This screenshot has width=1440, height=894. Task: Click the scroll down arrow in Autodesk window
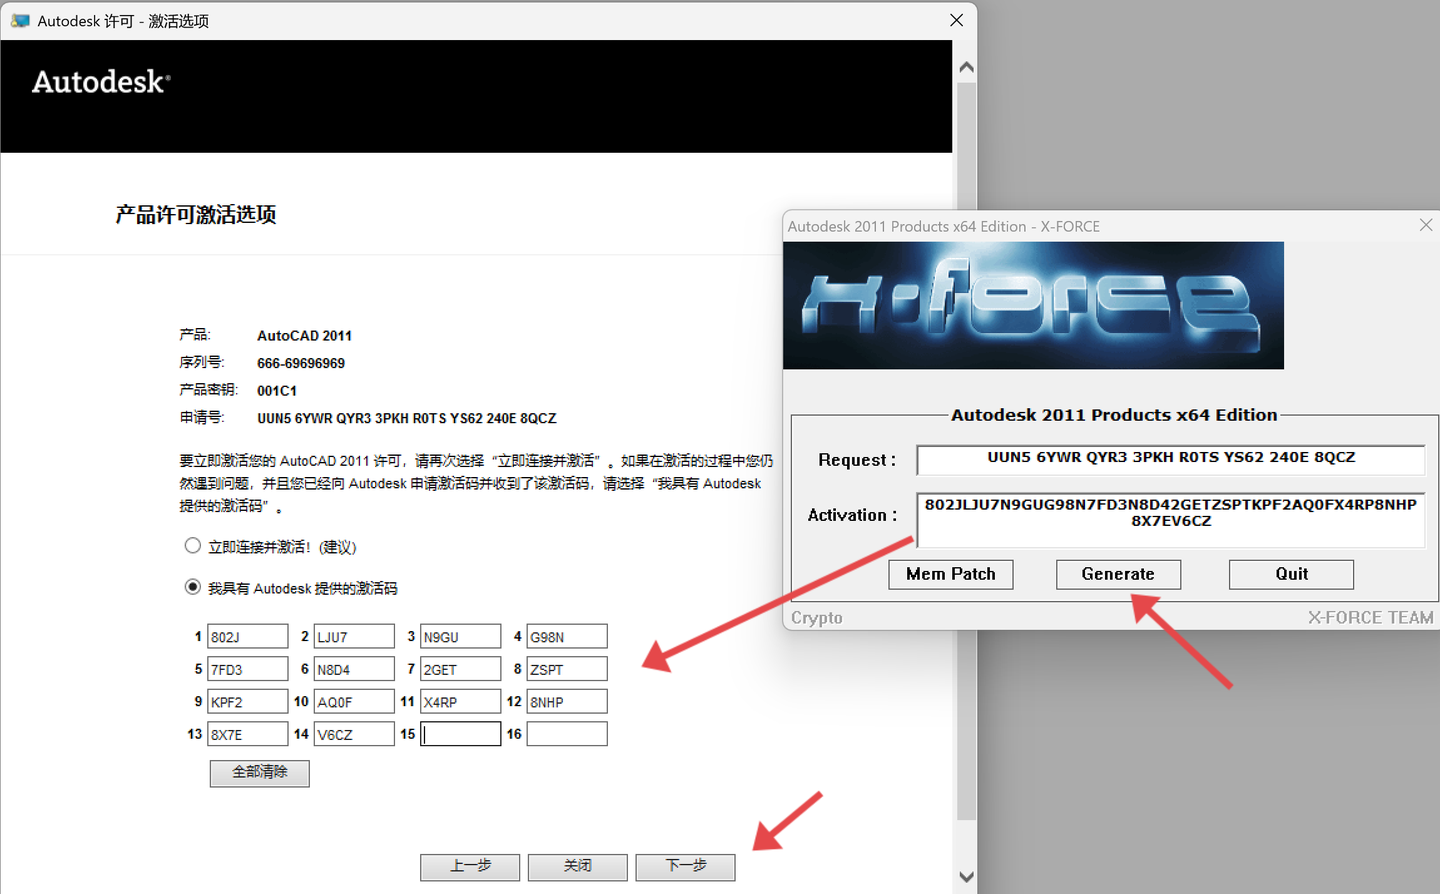[x=966, y=877]
